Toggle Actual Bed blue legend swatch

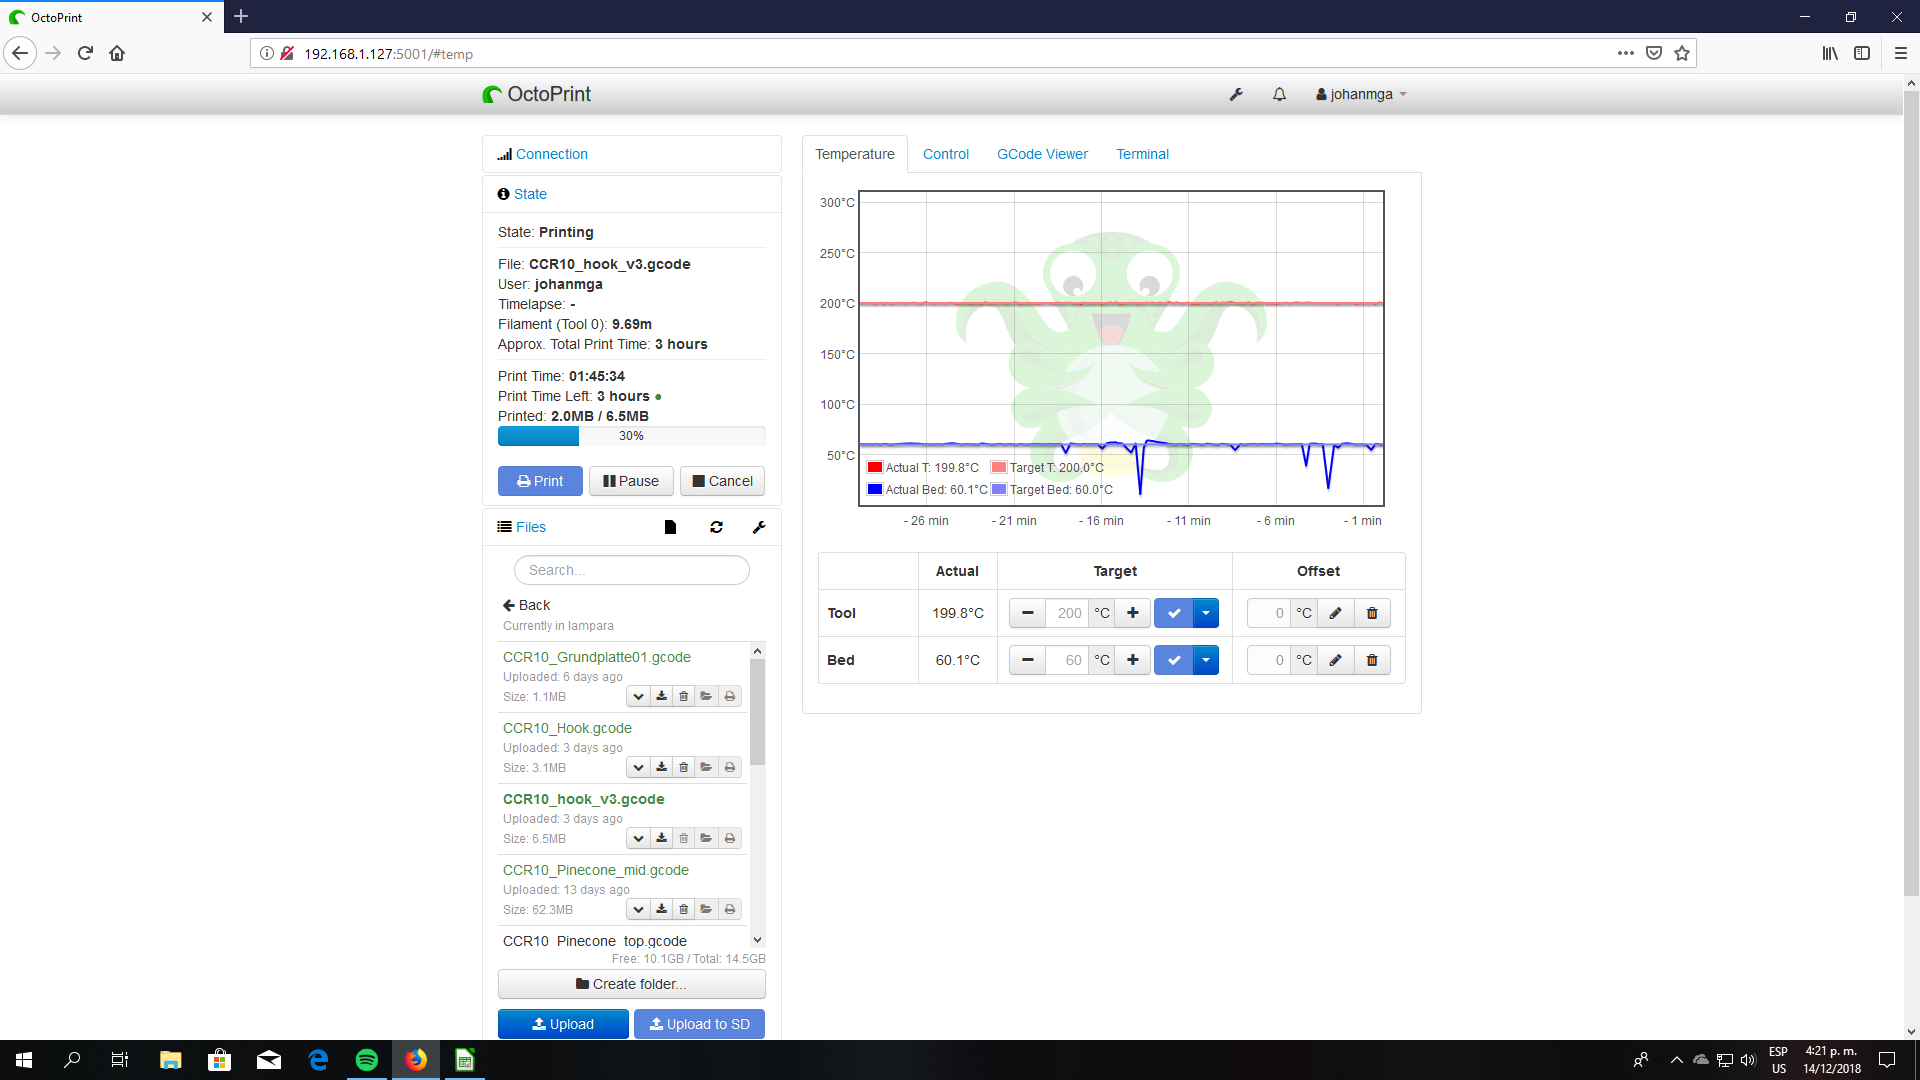coord(875,489)
